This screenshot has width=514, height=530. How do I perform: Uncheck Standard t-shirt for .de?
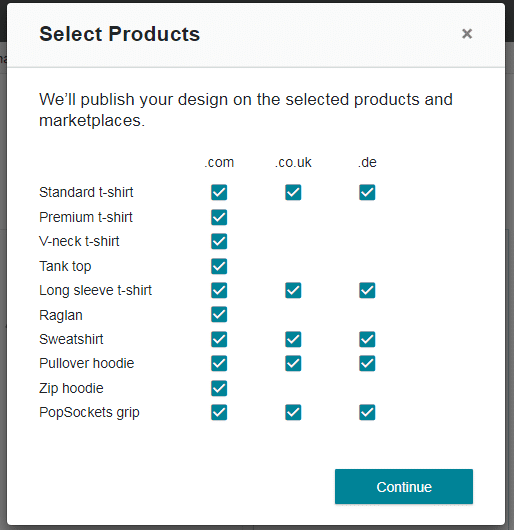tap(367, 192)
